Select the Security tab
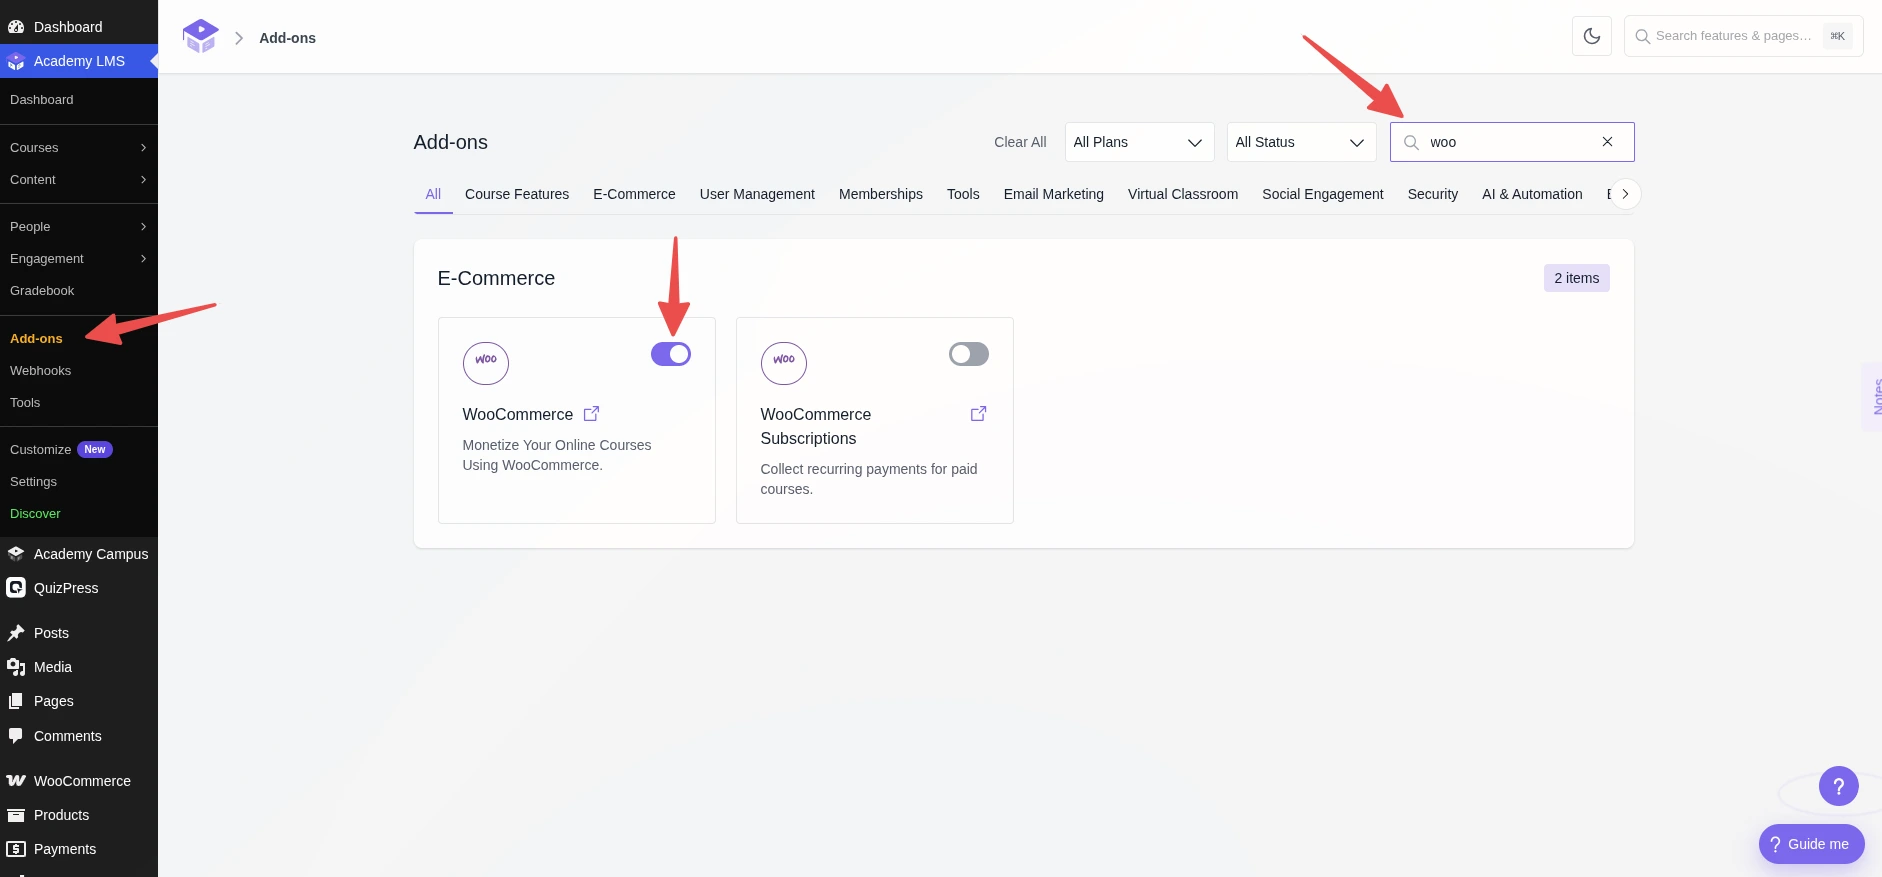 coord(1433,194)
